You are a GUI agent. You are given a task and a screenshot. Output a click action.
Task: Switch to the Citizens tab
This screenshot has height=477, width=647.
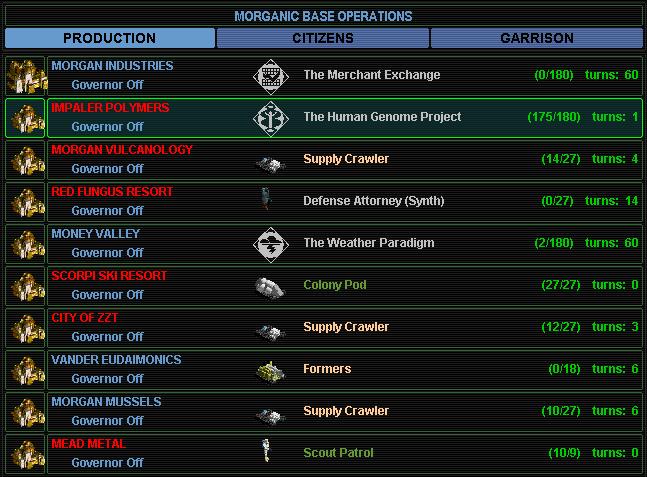[323, 38]
